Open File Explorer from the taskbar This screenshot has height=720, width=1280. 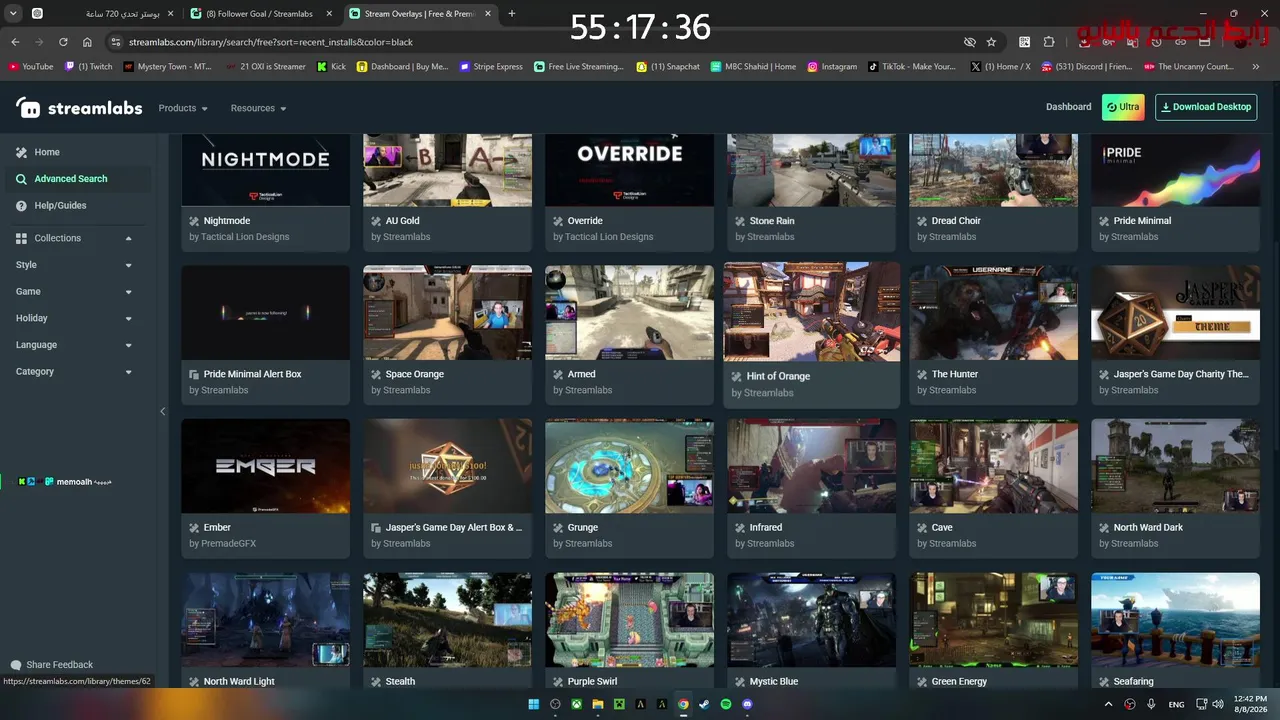[598, 704]
